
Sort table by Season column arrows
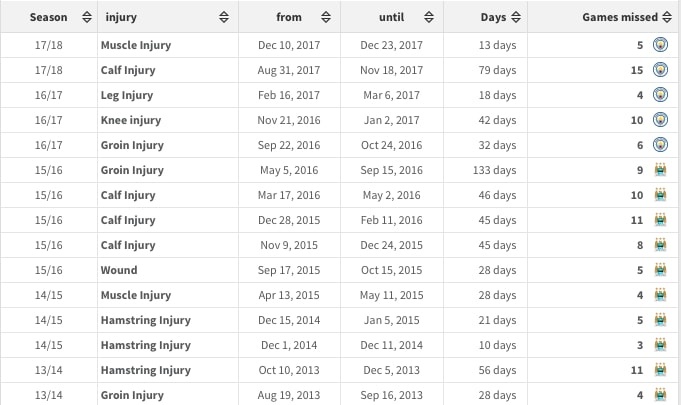pyautogui.click(x=86, y=17)
